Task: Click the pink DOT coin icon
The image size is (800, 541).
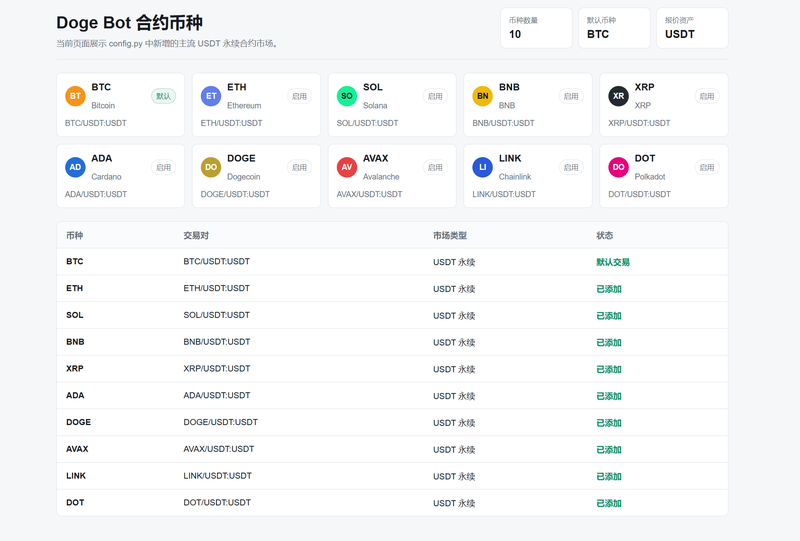Action: pyautogui.click(x=618, y=167)
